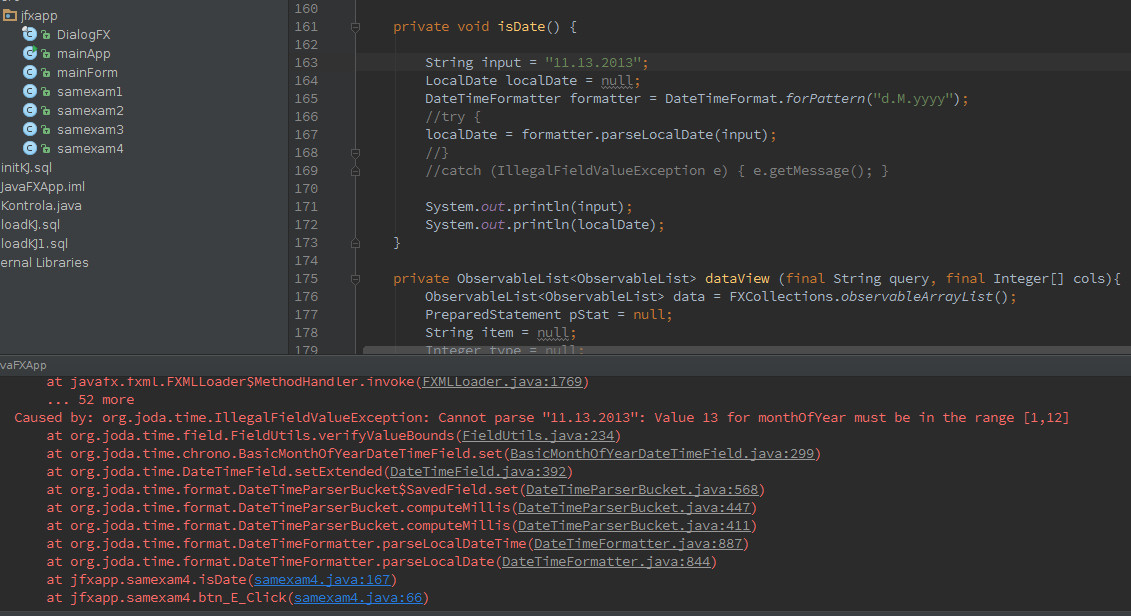Open the Kontrola.java file
Viewport: 1131px width, 616px height.
click(x=41, y=206)
